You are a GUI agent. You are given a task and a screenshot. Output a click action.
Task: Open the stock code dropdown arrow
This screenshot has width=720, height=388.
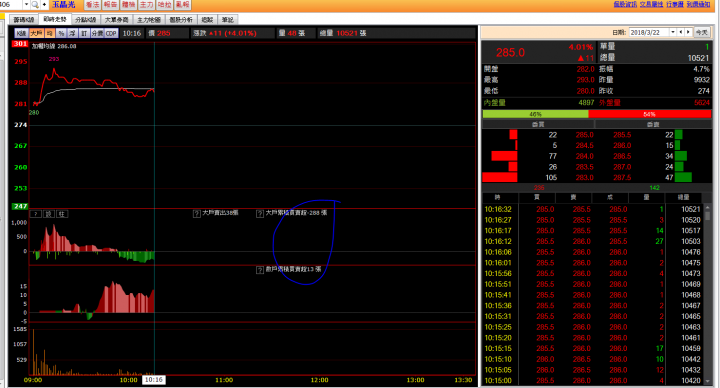tap(26, 5)
